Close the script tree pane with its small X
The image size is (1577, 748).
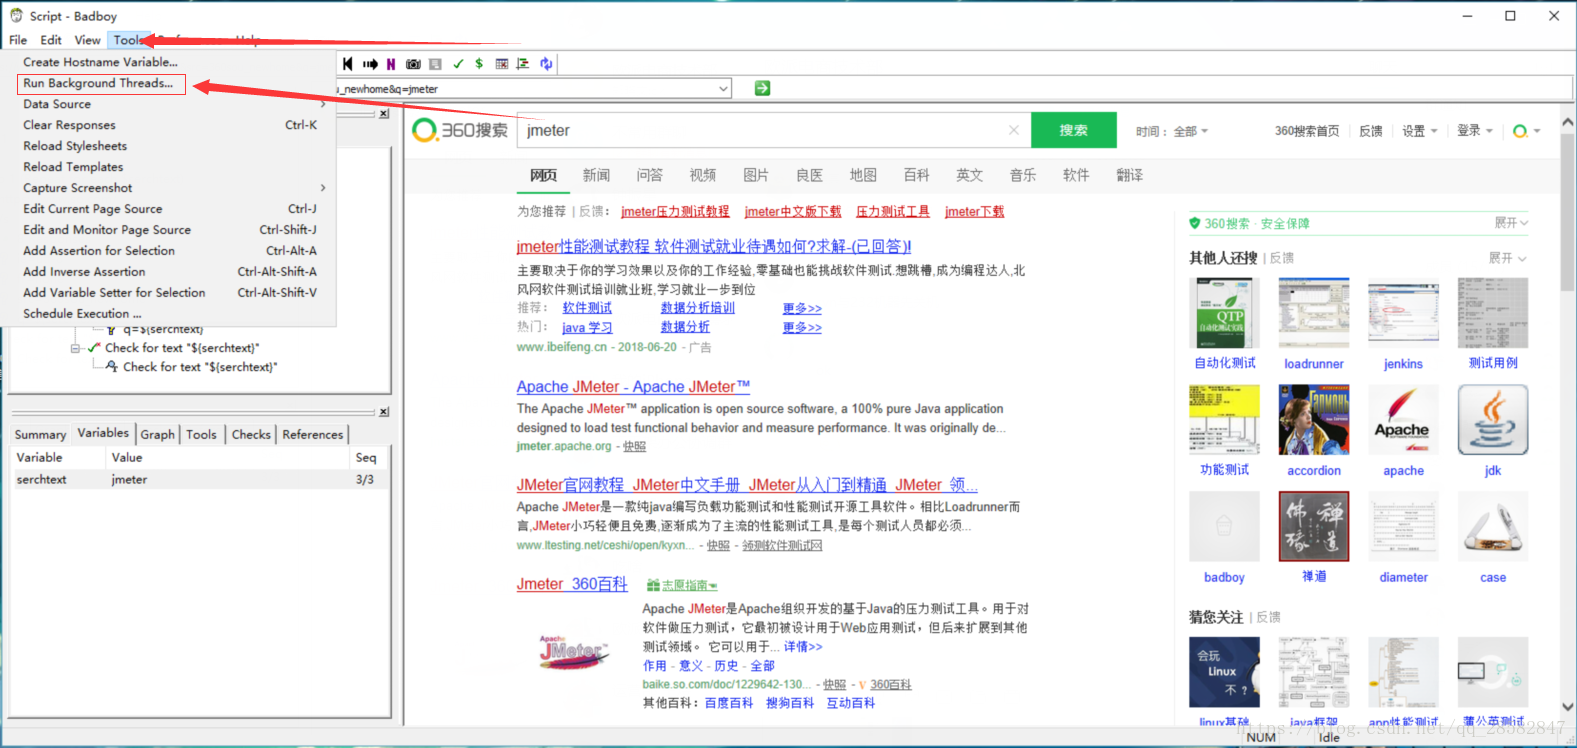(x=384, y=114)
